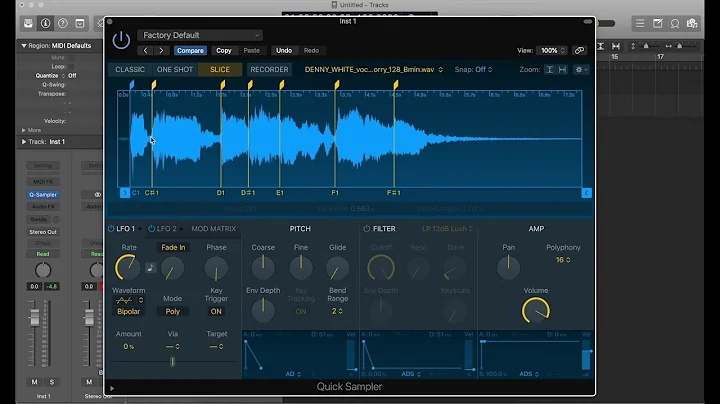Click the zoom horizontal waveform icon

562,69
